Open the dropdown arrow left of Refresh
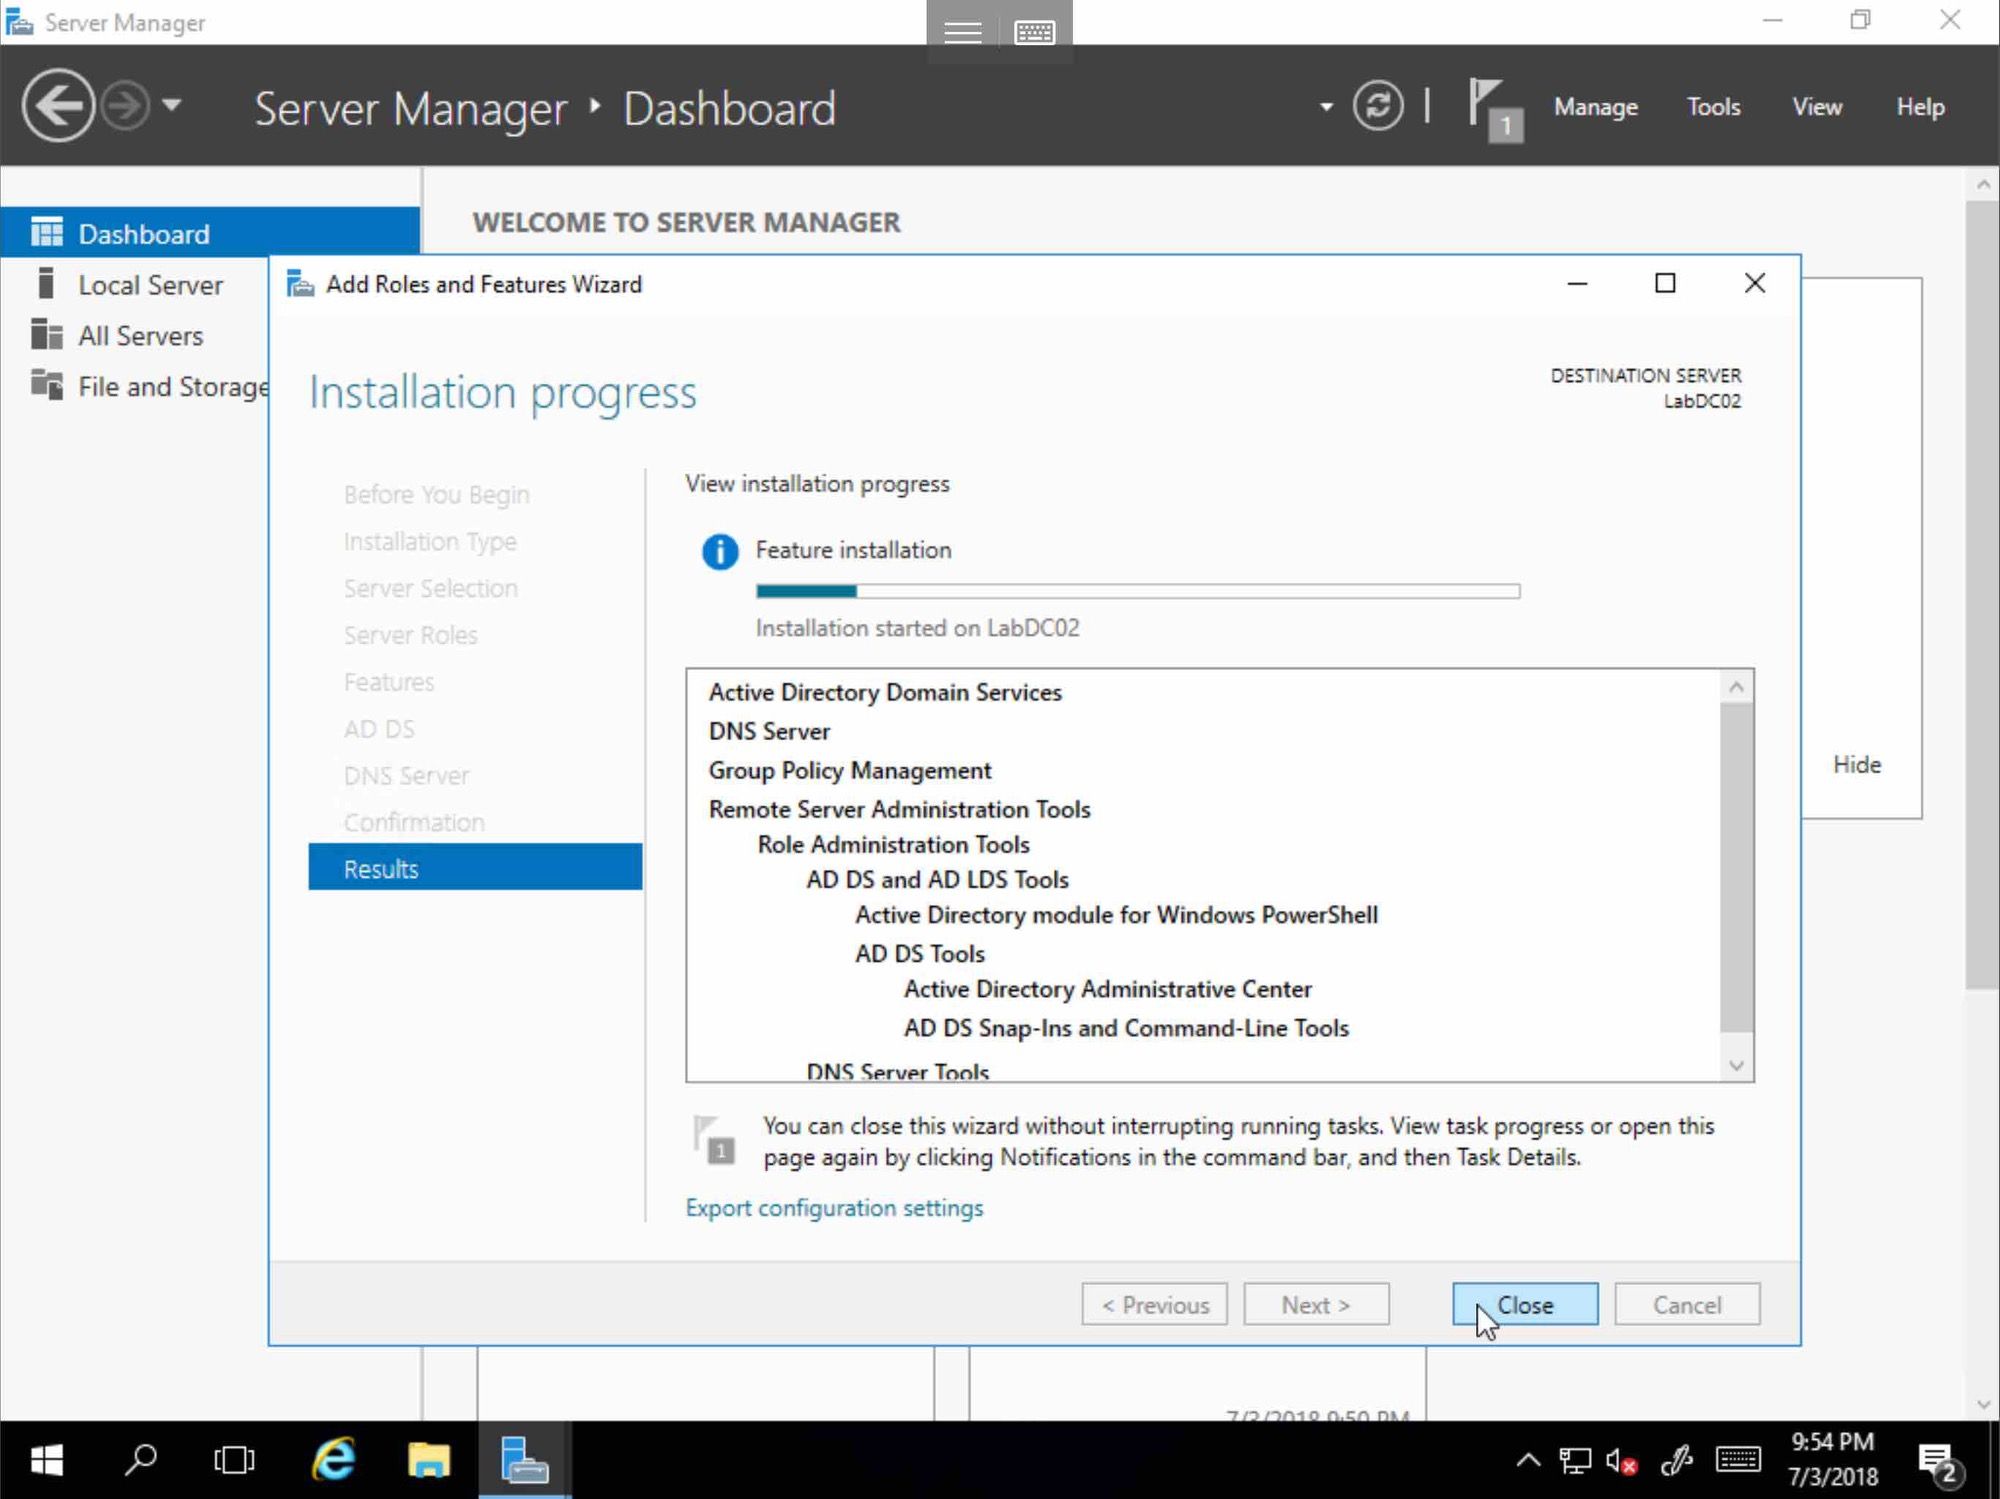 1326,106
